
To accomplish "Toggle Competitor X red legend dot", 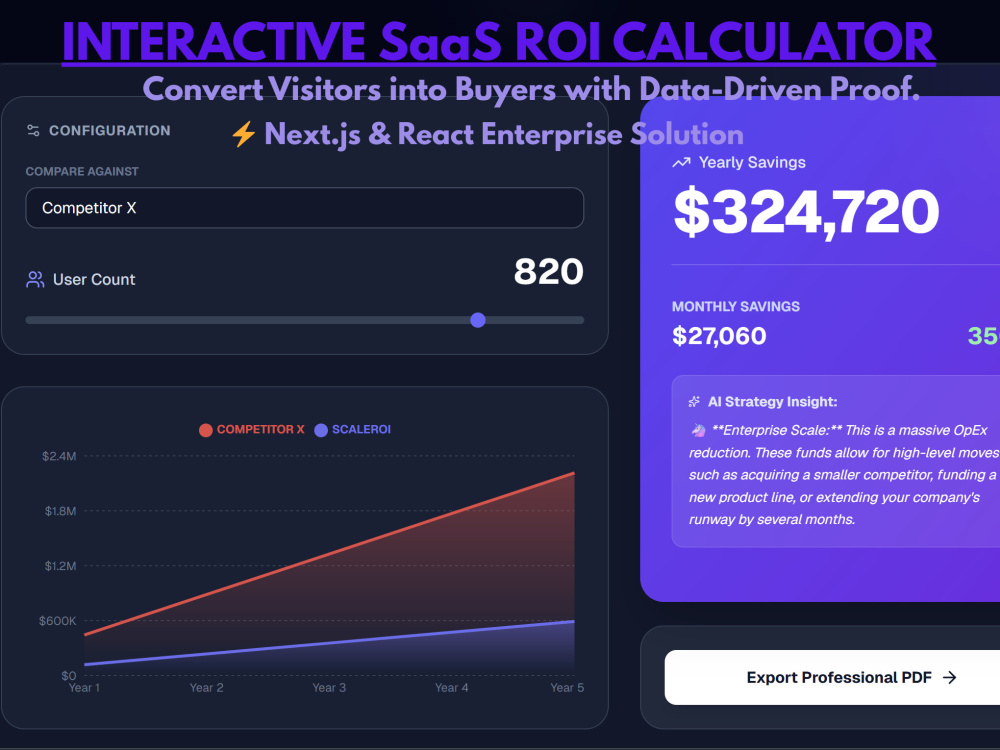I will pos(205,430).
